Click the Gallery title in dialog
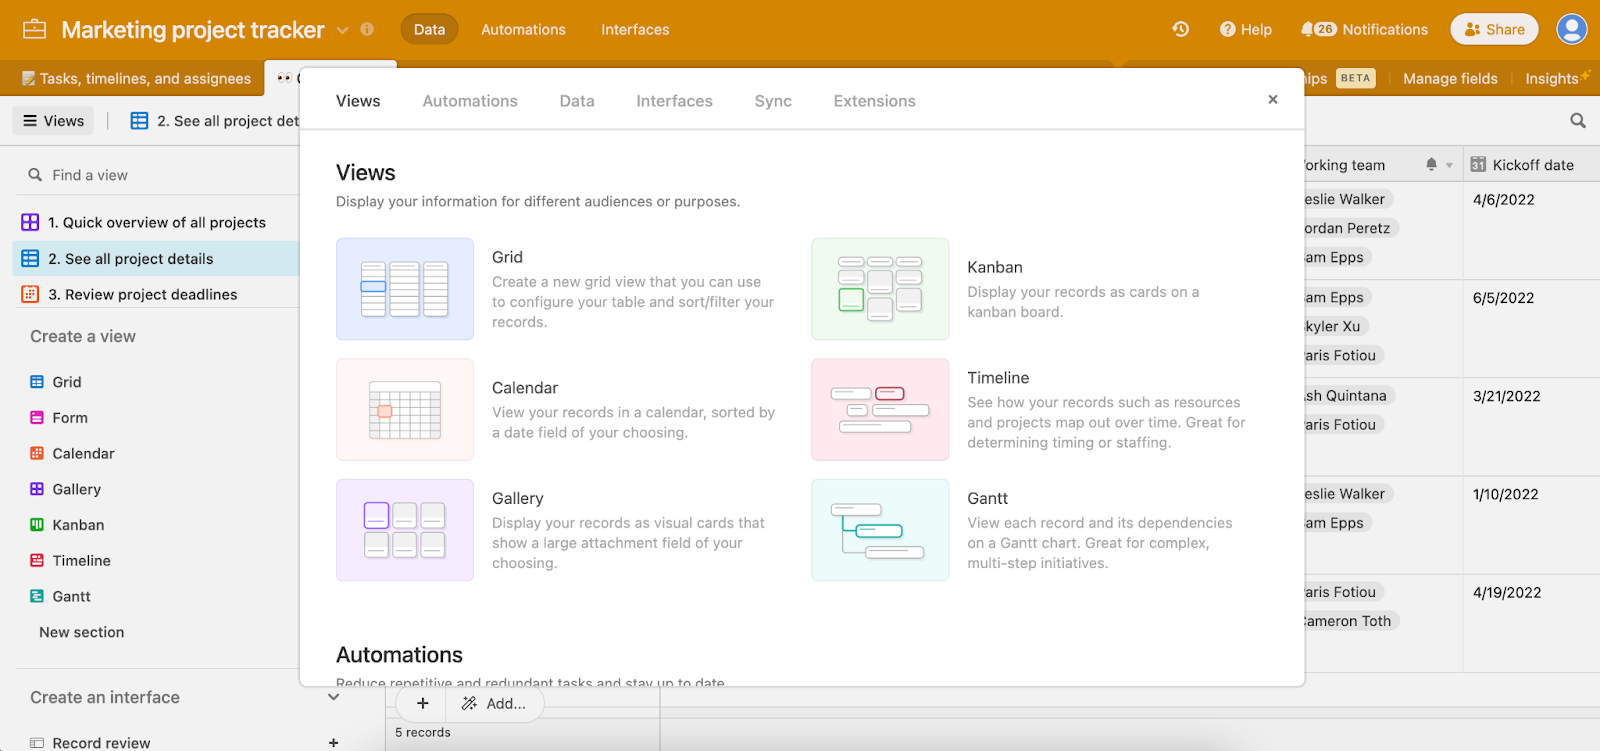Screen dimensions: 1600x751 coord(517,498)
